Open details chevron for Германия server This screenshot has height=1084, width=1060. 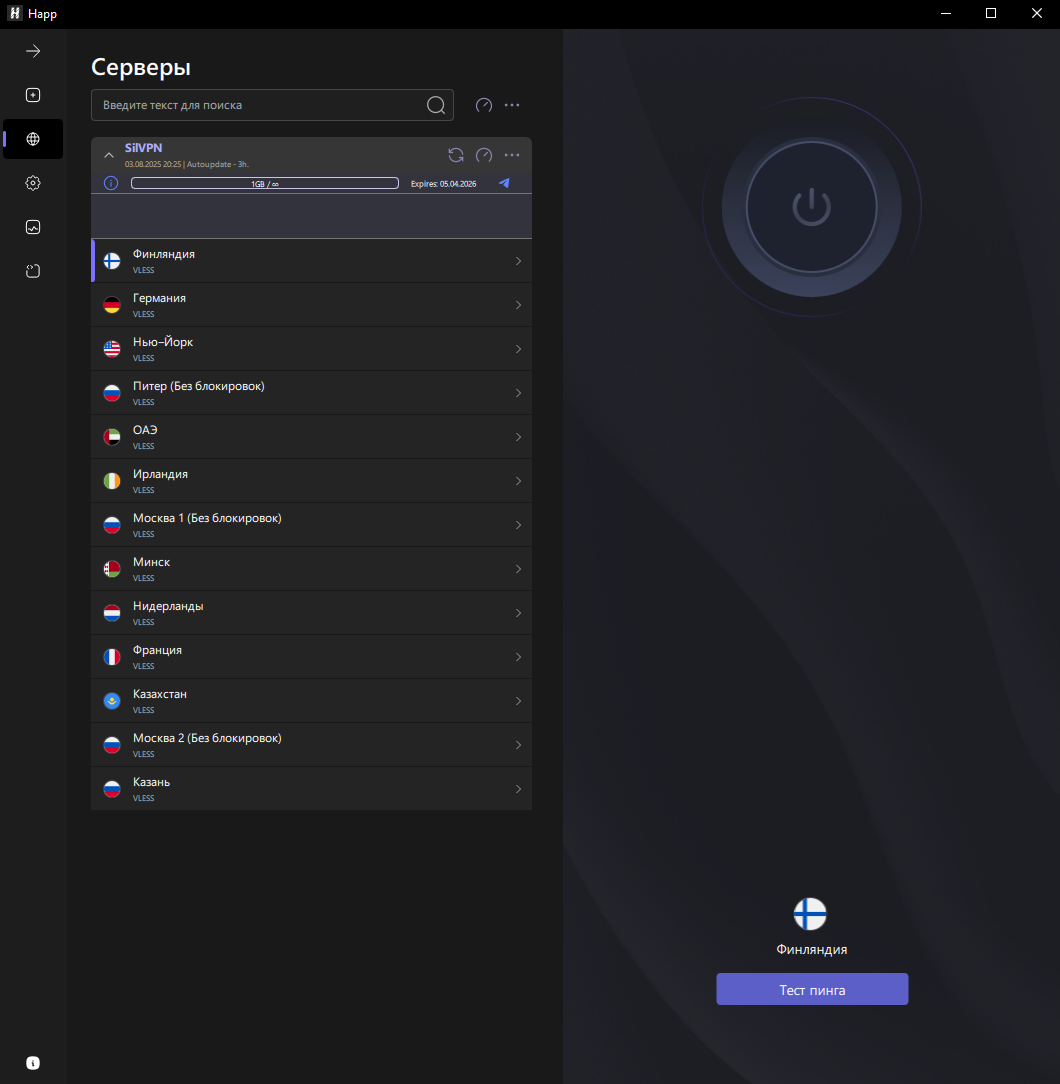[x=518, y=305]
